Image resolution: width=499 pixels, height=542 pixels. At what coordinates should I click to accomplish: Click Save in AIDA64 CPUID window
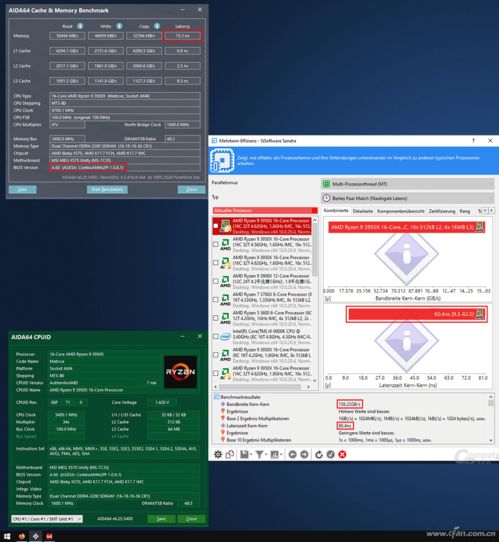point(161,519)
